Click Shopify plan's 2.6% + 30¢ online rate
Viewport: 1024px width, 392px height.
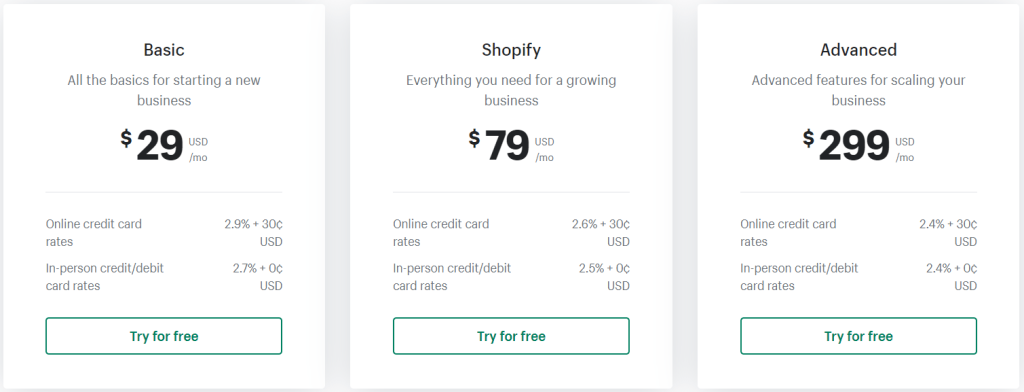[601, 233]
